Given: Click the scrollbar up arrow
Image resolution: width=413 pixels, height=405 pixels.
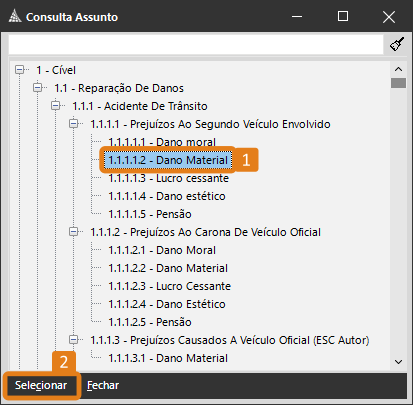Looking at the screenshot, I should [398, 69].
